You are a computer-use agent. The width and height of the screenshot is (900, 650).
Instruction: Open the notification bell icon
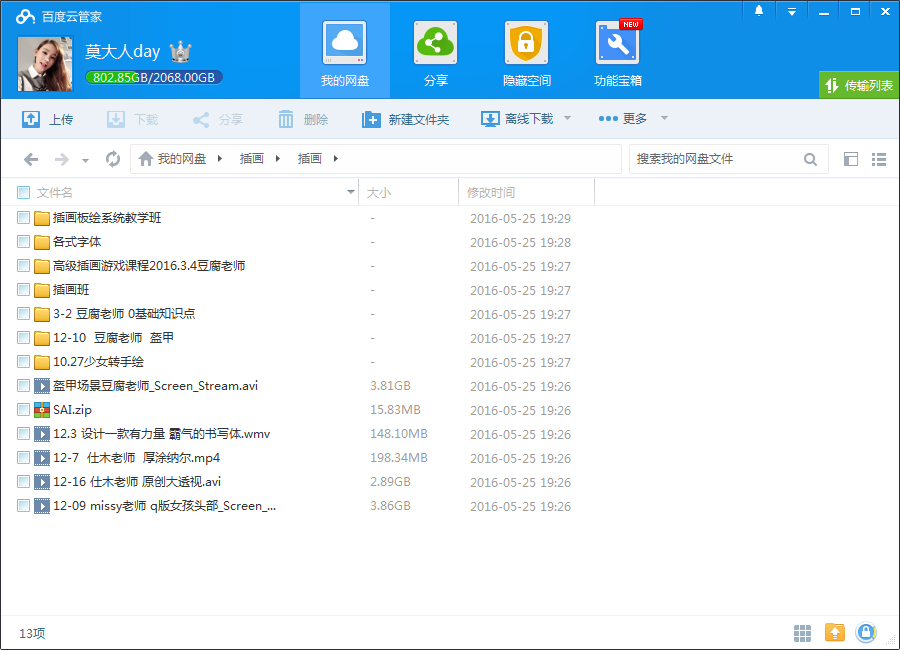point(759,11)
